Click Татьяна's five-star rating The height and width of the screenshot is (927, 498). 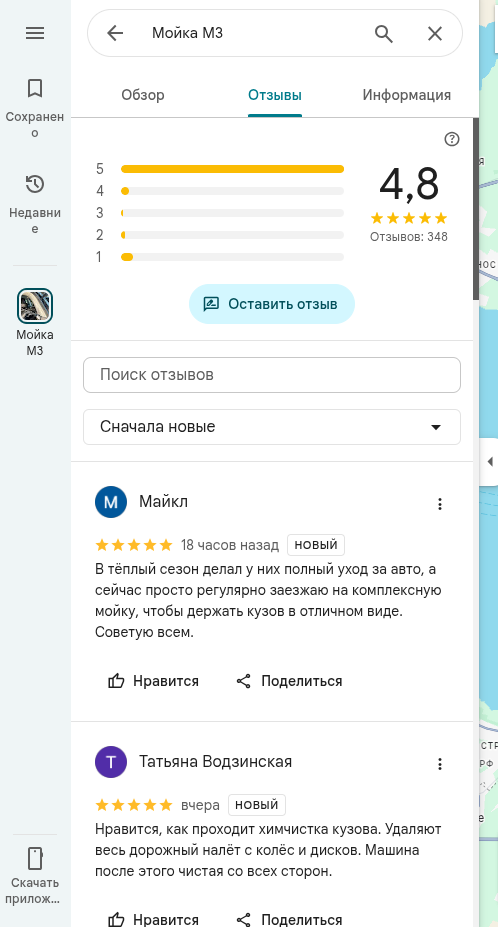tap(134, 805)
